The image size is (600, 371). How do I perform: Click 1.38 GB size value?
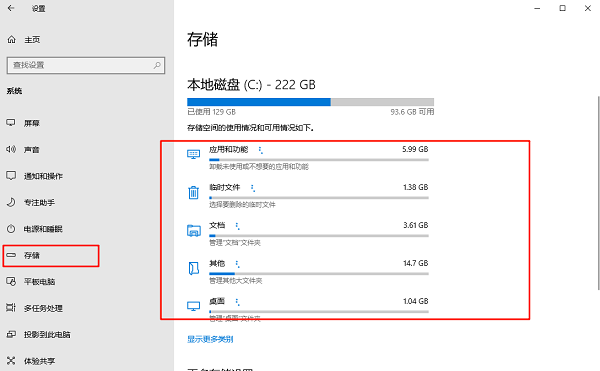(416, 187)
